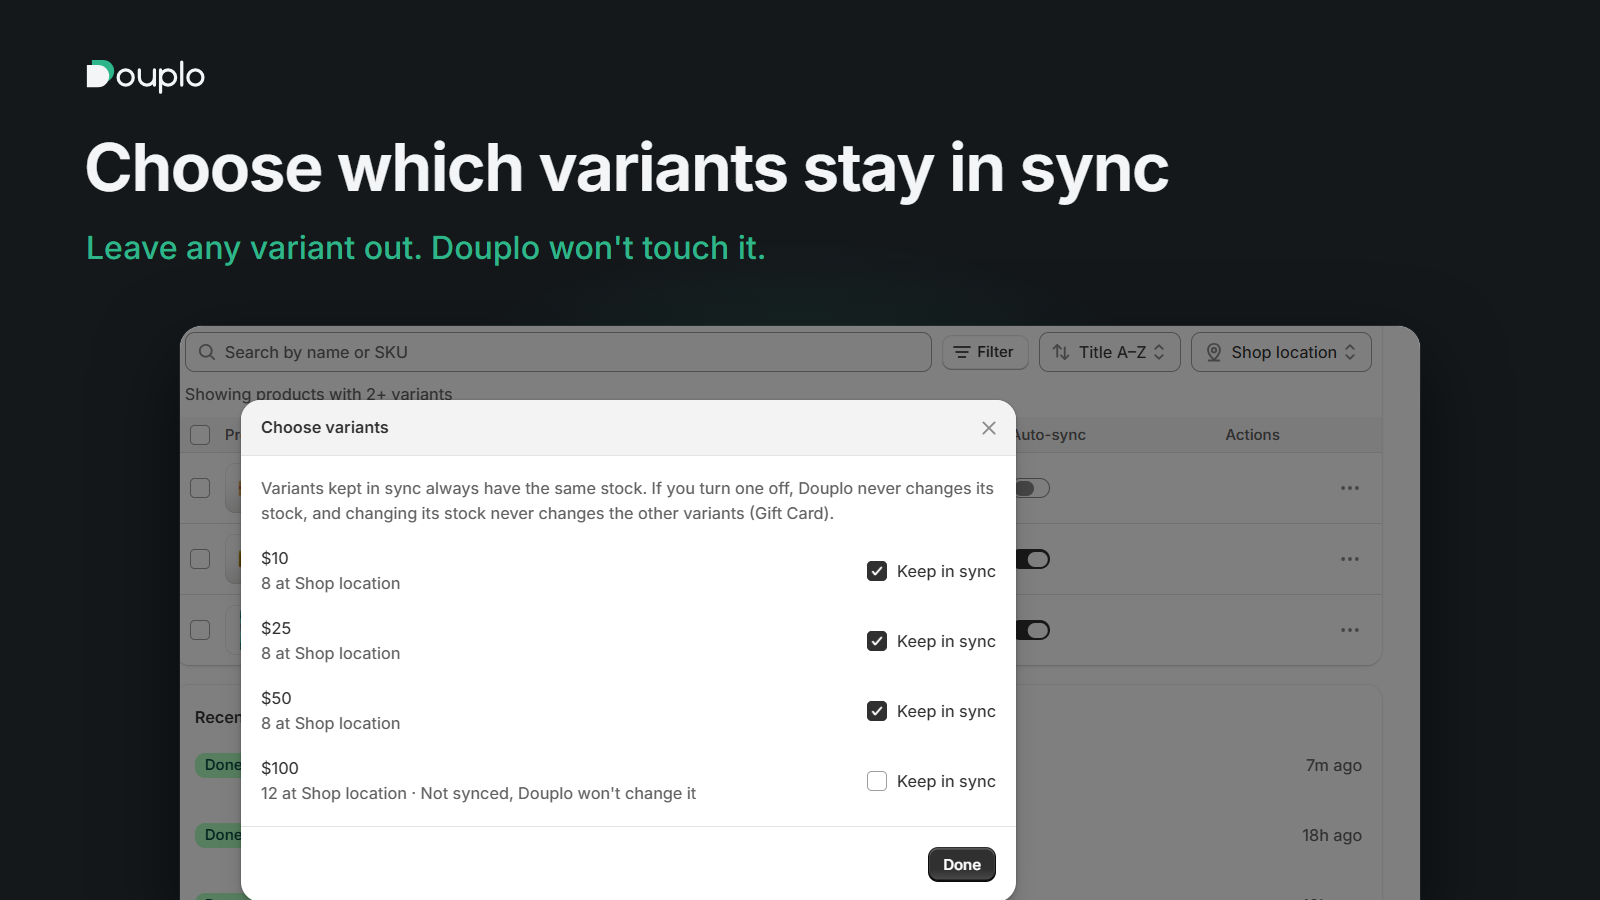This screenshot has height=900, width=1600.
Task: Click the 'Choose variants' dialog title
Action: tap(325, 427)
